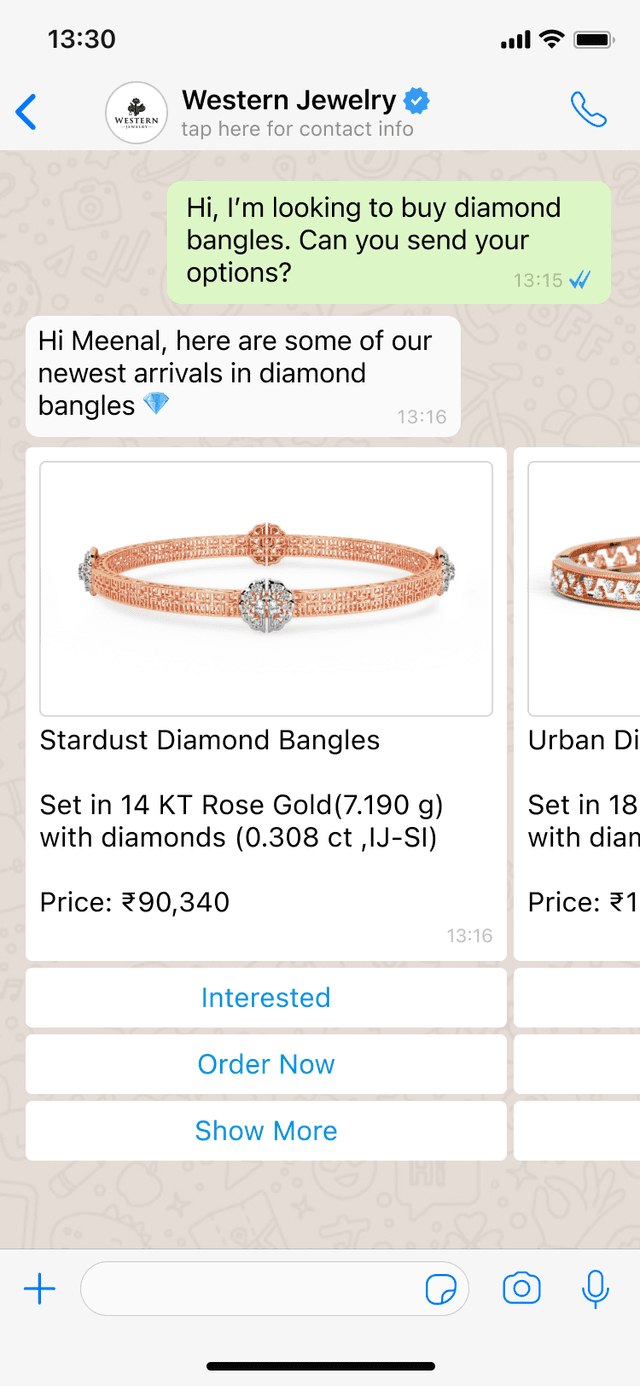The image size is (640, 1386).
Task: Open the Western Jewelry contact name
Action: [x=289, y=100]
